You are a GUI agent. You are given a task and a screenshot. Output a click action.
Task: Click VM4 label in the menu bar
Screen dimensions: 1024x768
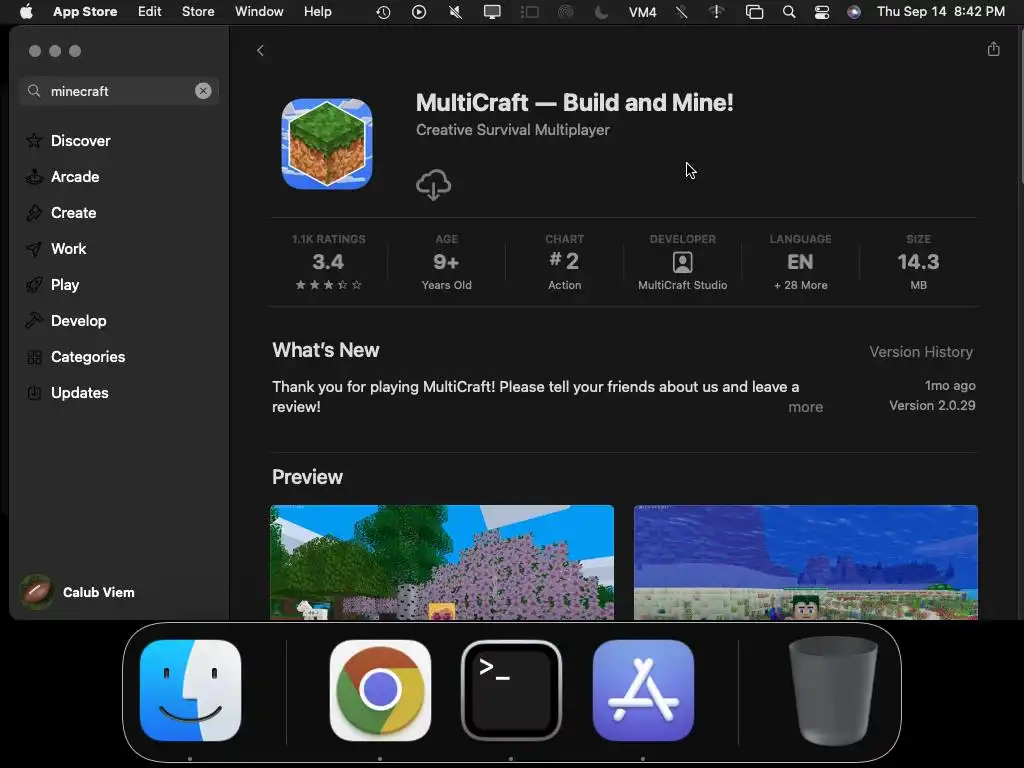[x=642, y=12]
